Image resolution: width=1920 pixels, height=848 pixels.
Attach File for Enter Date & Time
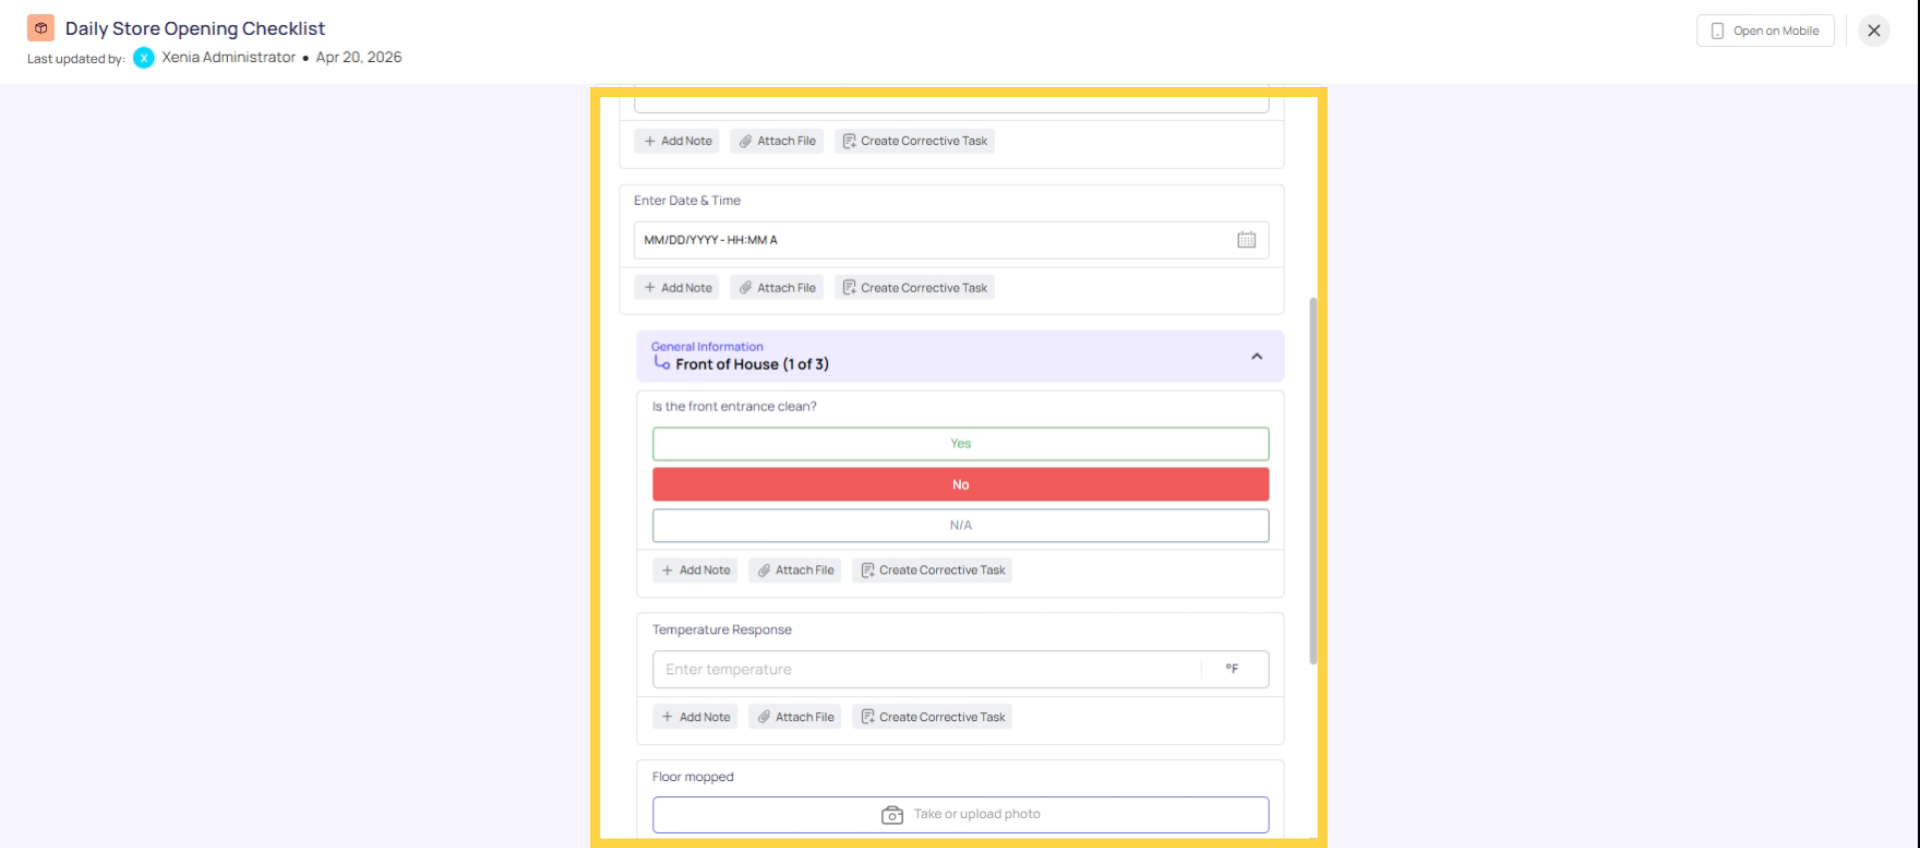[x=777, y=288]
